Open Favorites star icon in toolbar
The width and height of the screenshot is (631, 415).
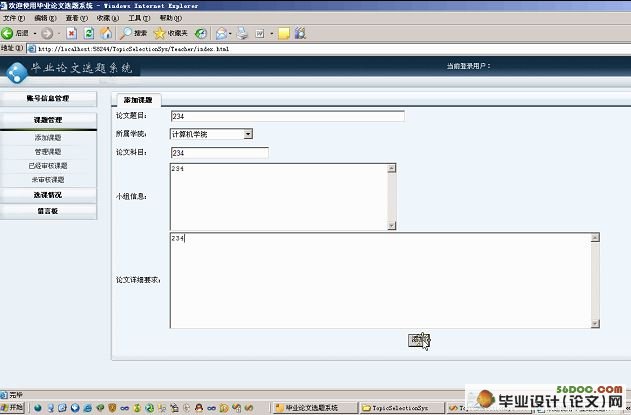160,33
